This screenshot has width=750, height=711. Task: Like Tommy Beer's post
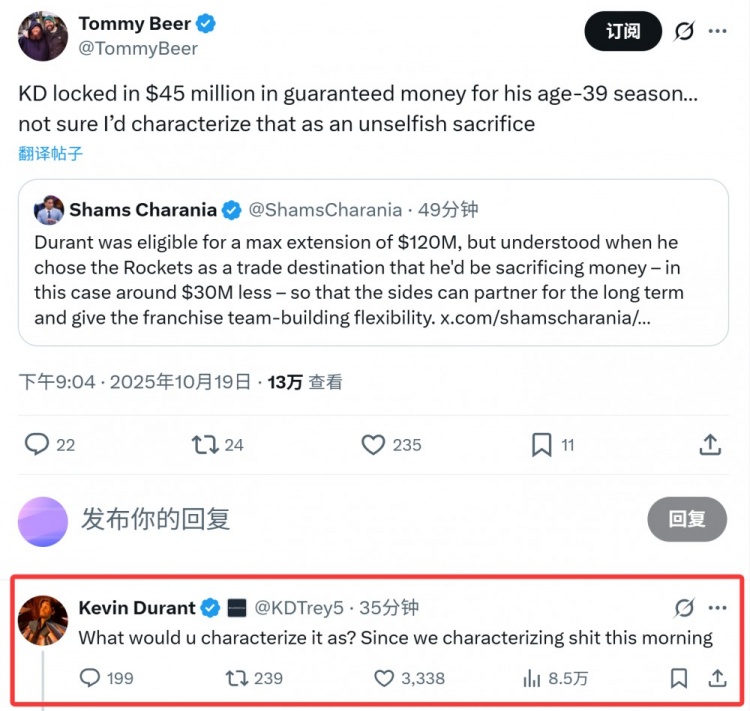pos(373,444)
